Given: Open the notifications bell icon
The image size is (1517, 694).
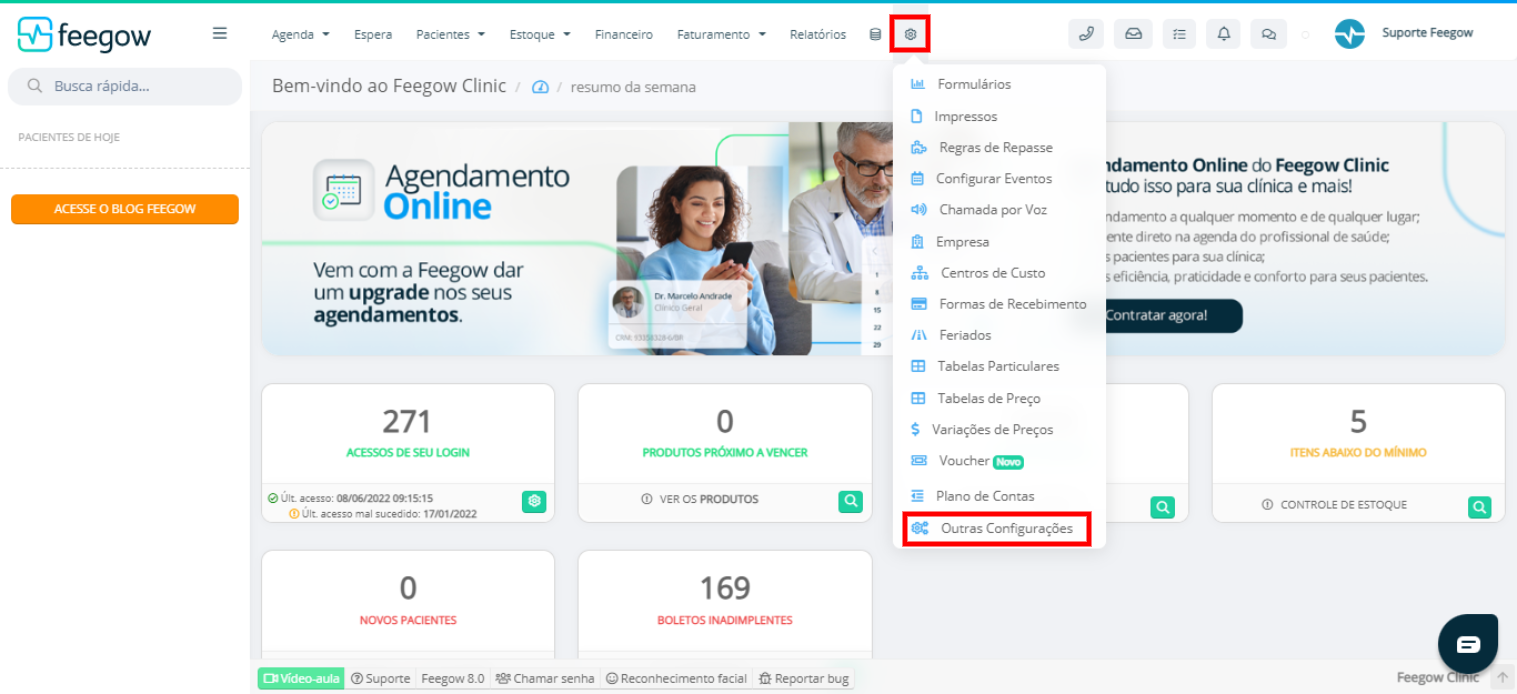Looking at the screenshot, I should point(1224,34).
